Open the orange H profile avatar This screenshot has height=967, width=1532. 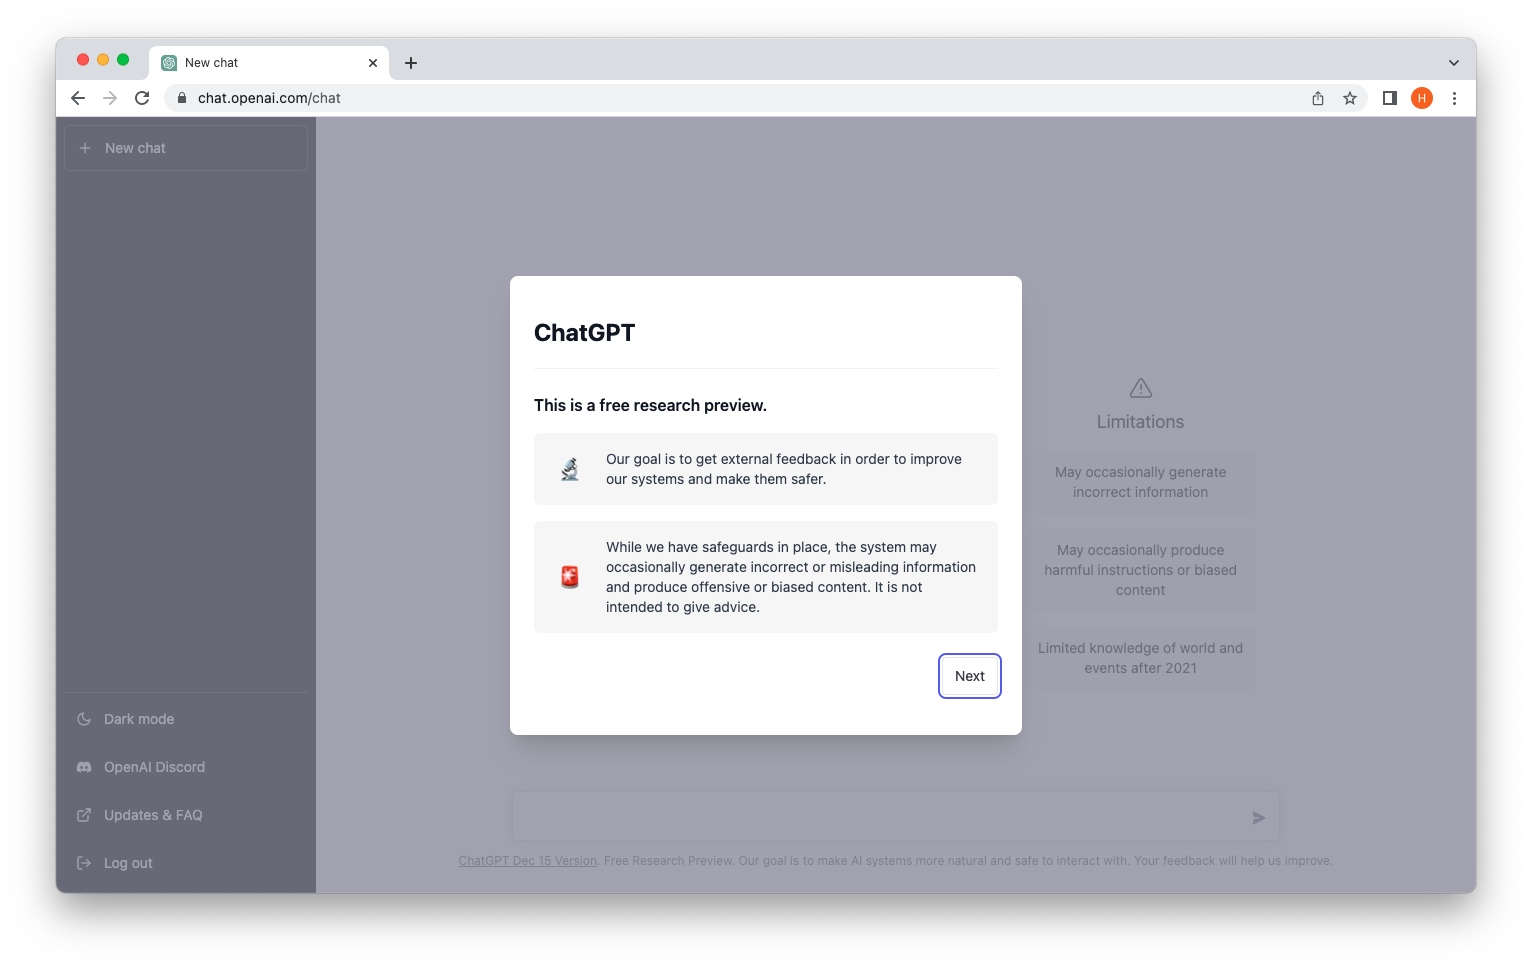click(1422, 98)
